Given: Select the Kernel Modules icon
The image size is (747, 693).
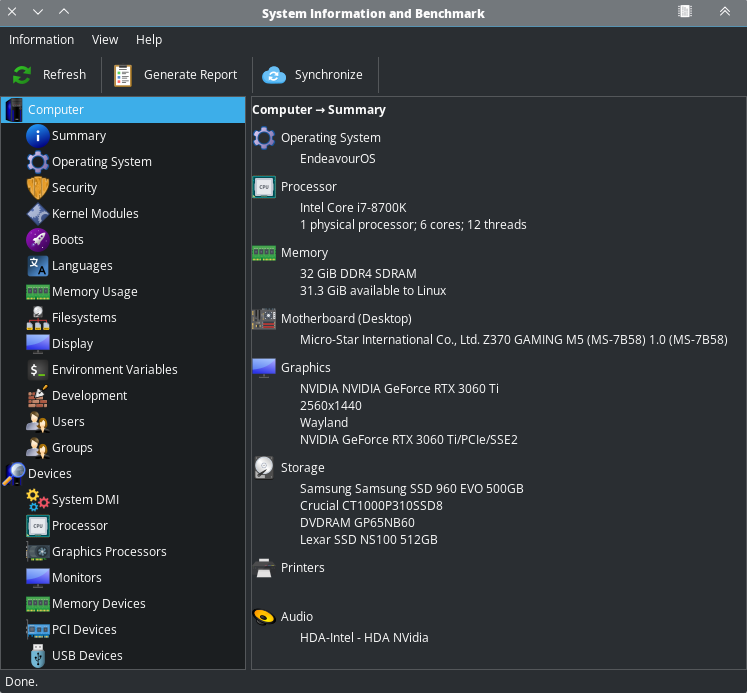Looking at the screenshot, I should pos(37,214).
